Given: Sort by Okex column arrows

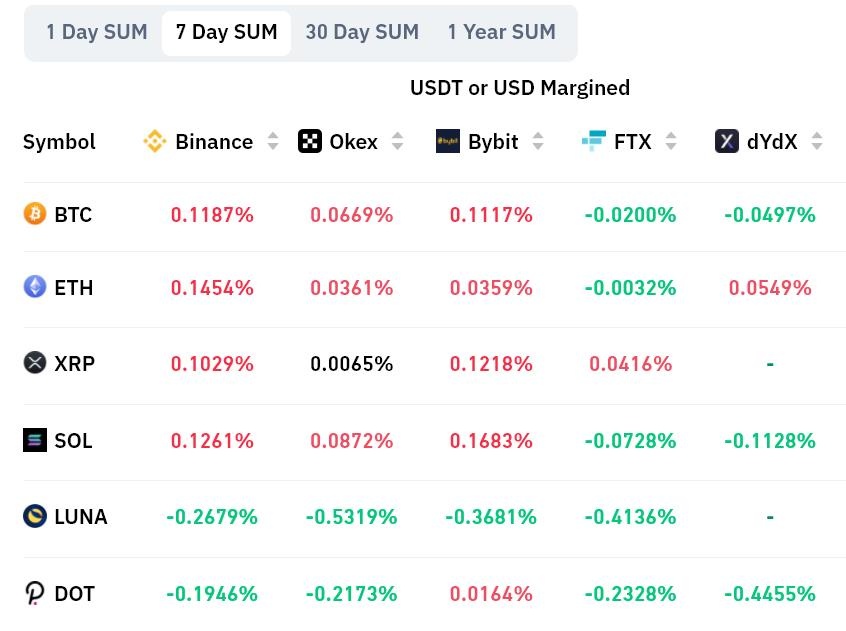Looking at the screenshot, I should [x=397, y=142].
